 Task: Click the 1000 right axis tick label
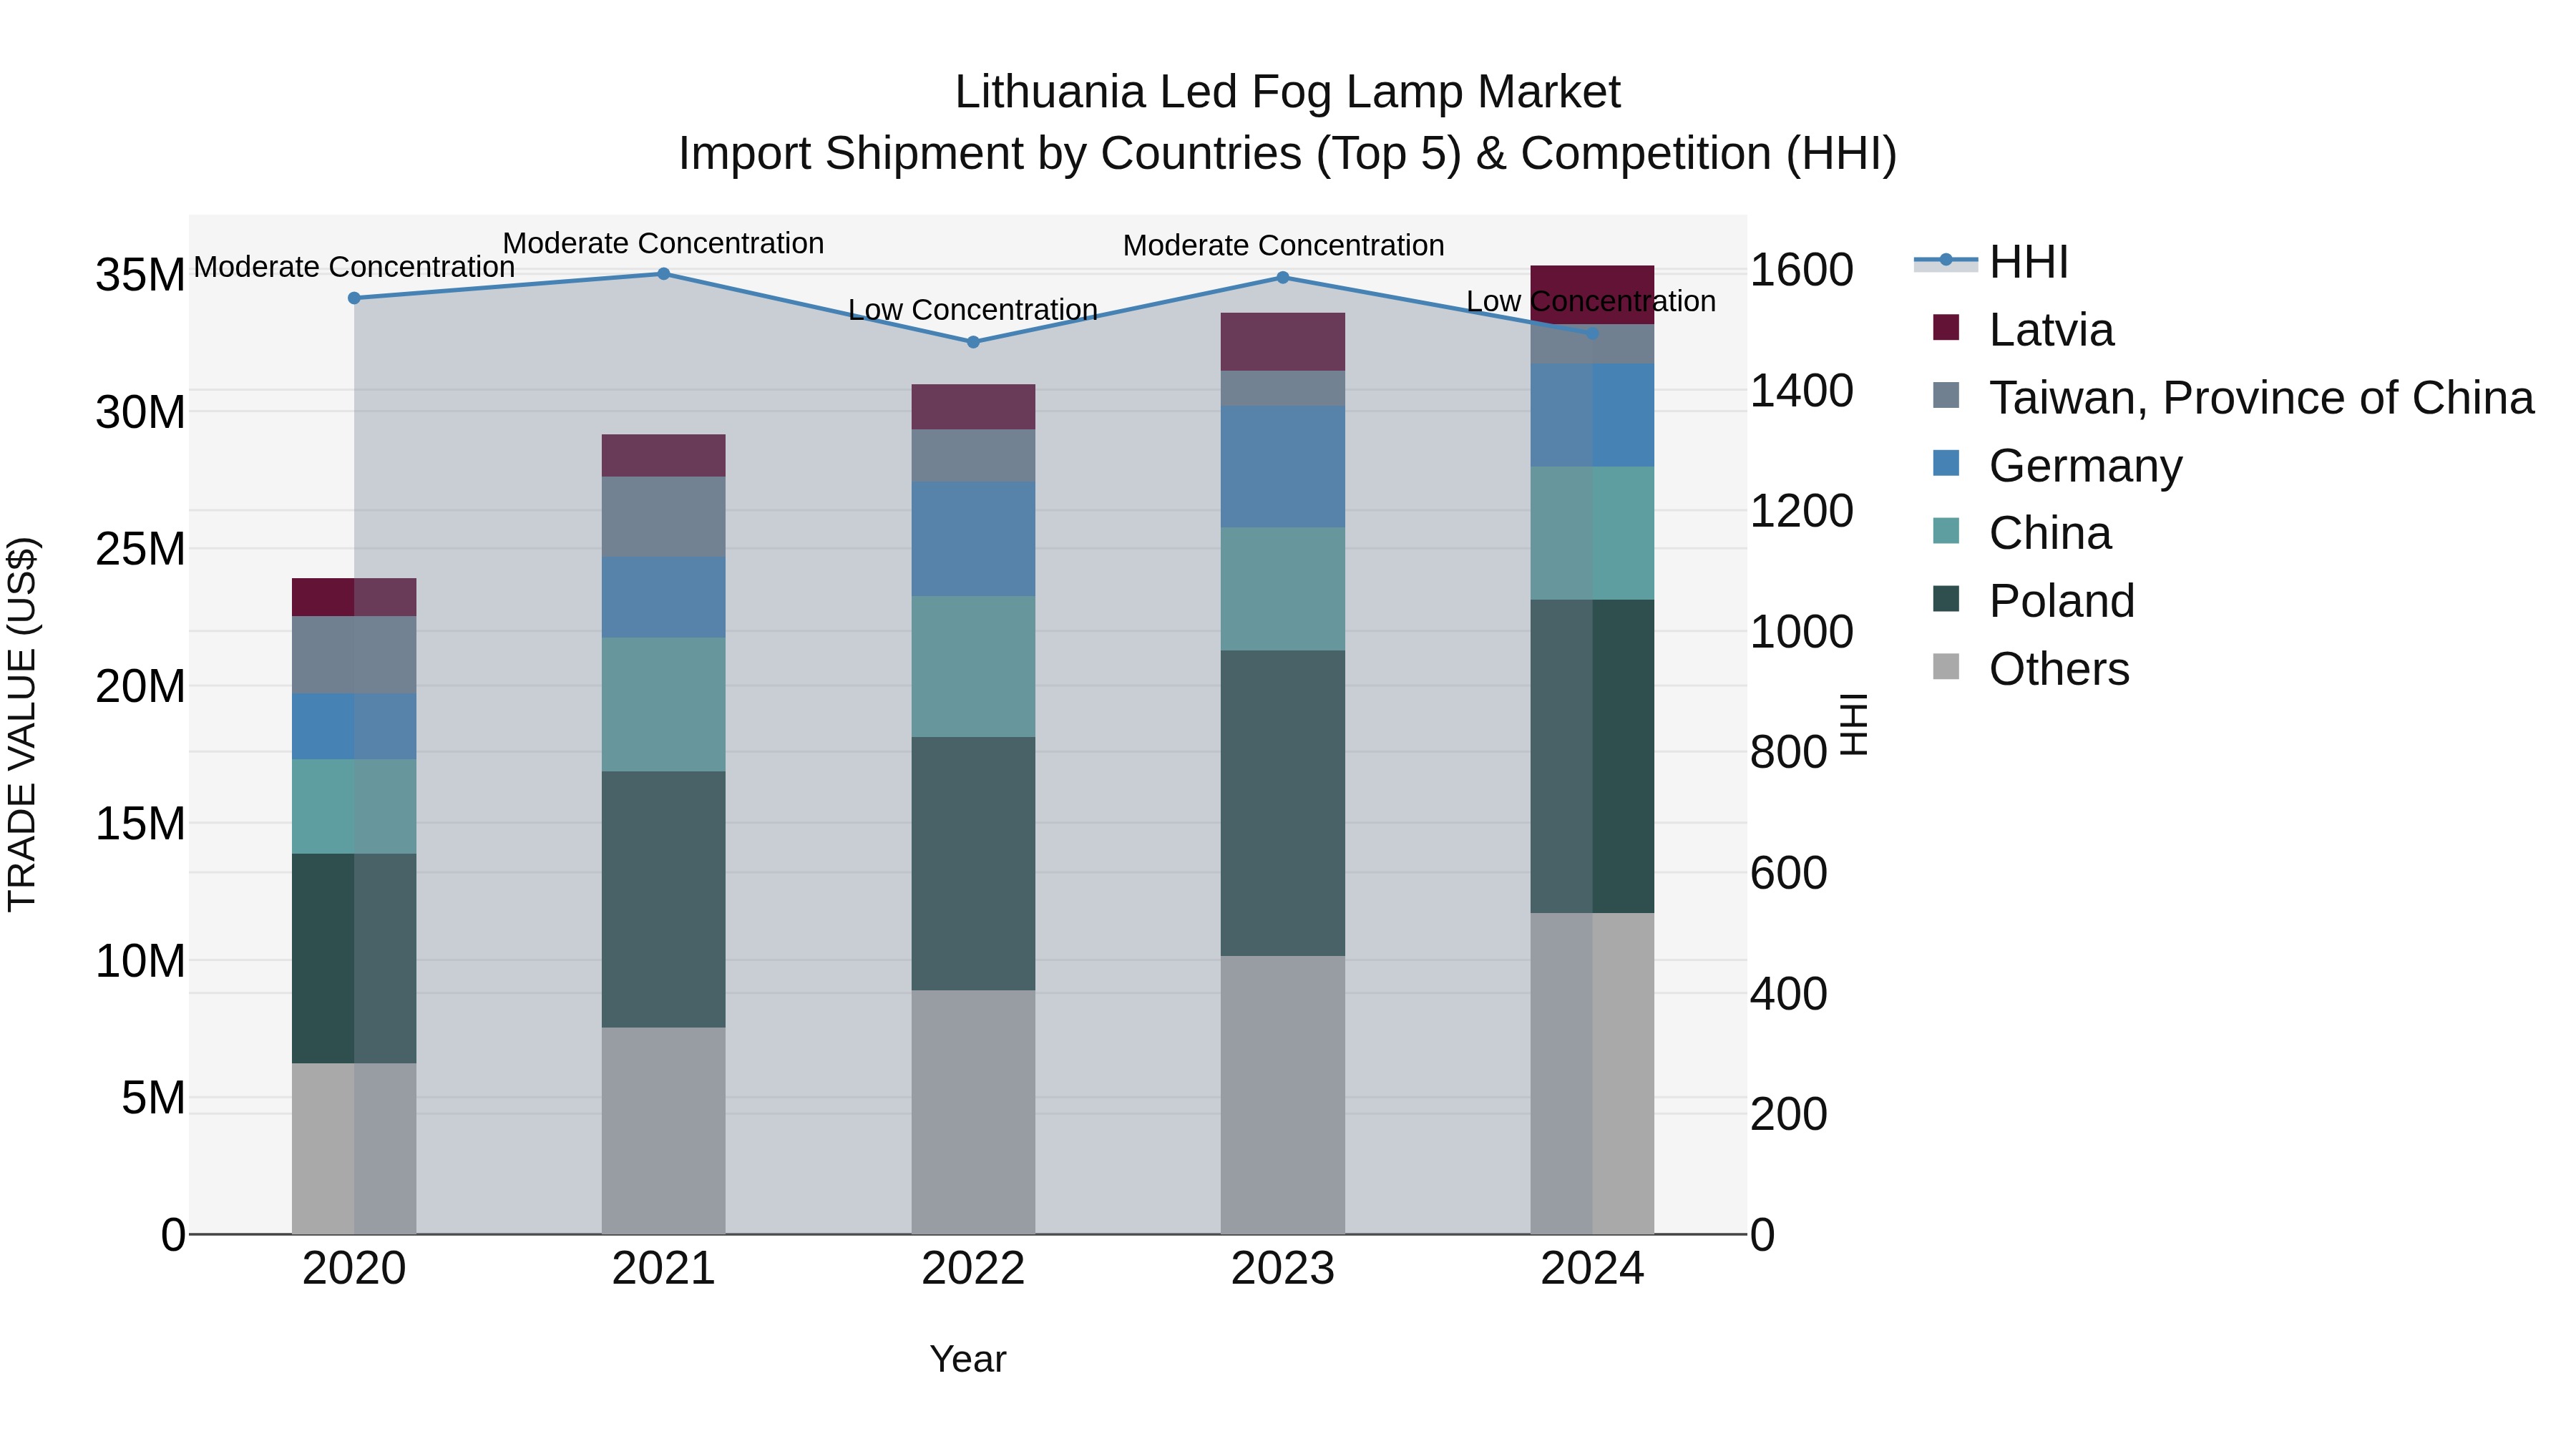point(1802,632)
